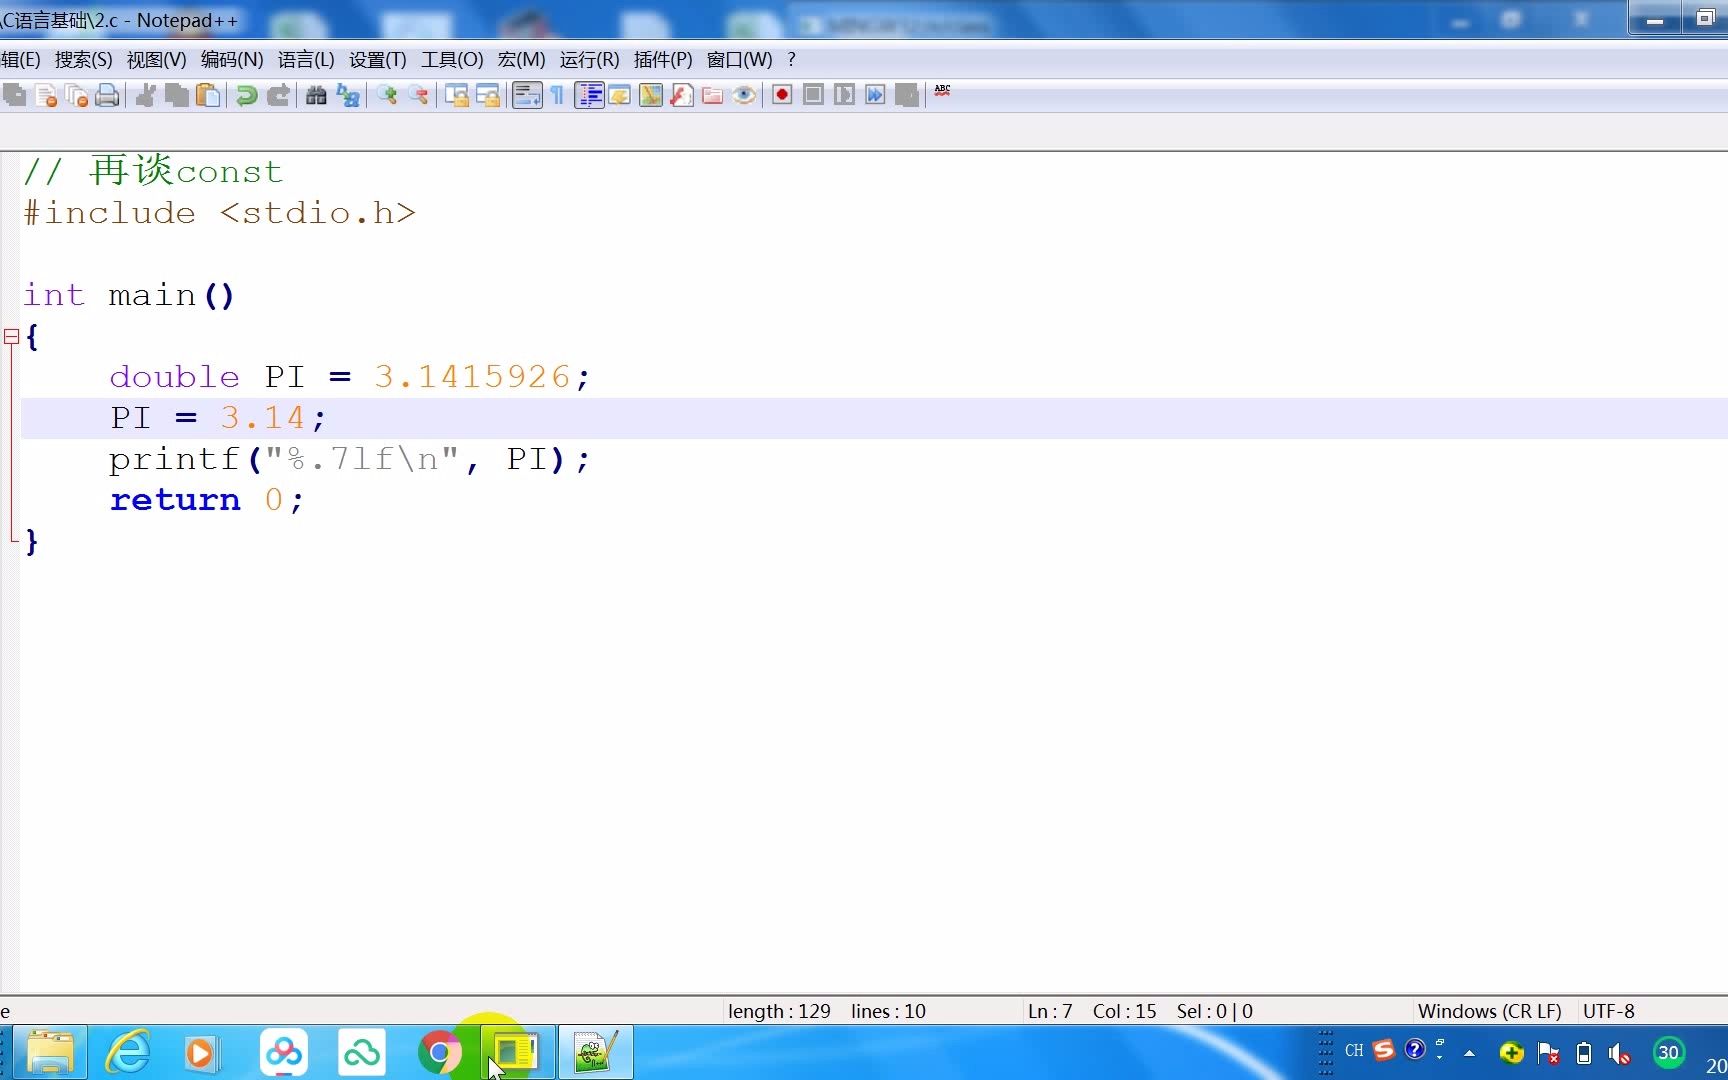Click the printf statement line
This screenshot has height=1080, width=1728.
(349, 459)
